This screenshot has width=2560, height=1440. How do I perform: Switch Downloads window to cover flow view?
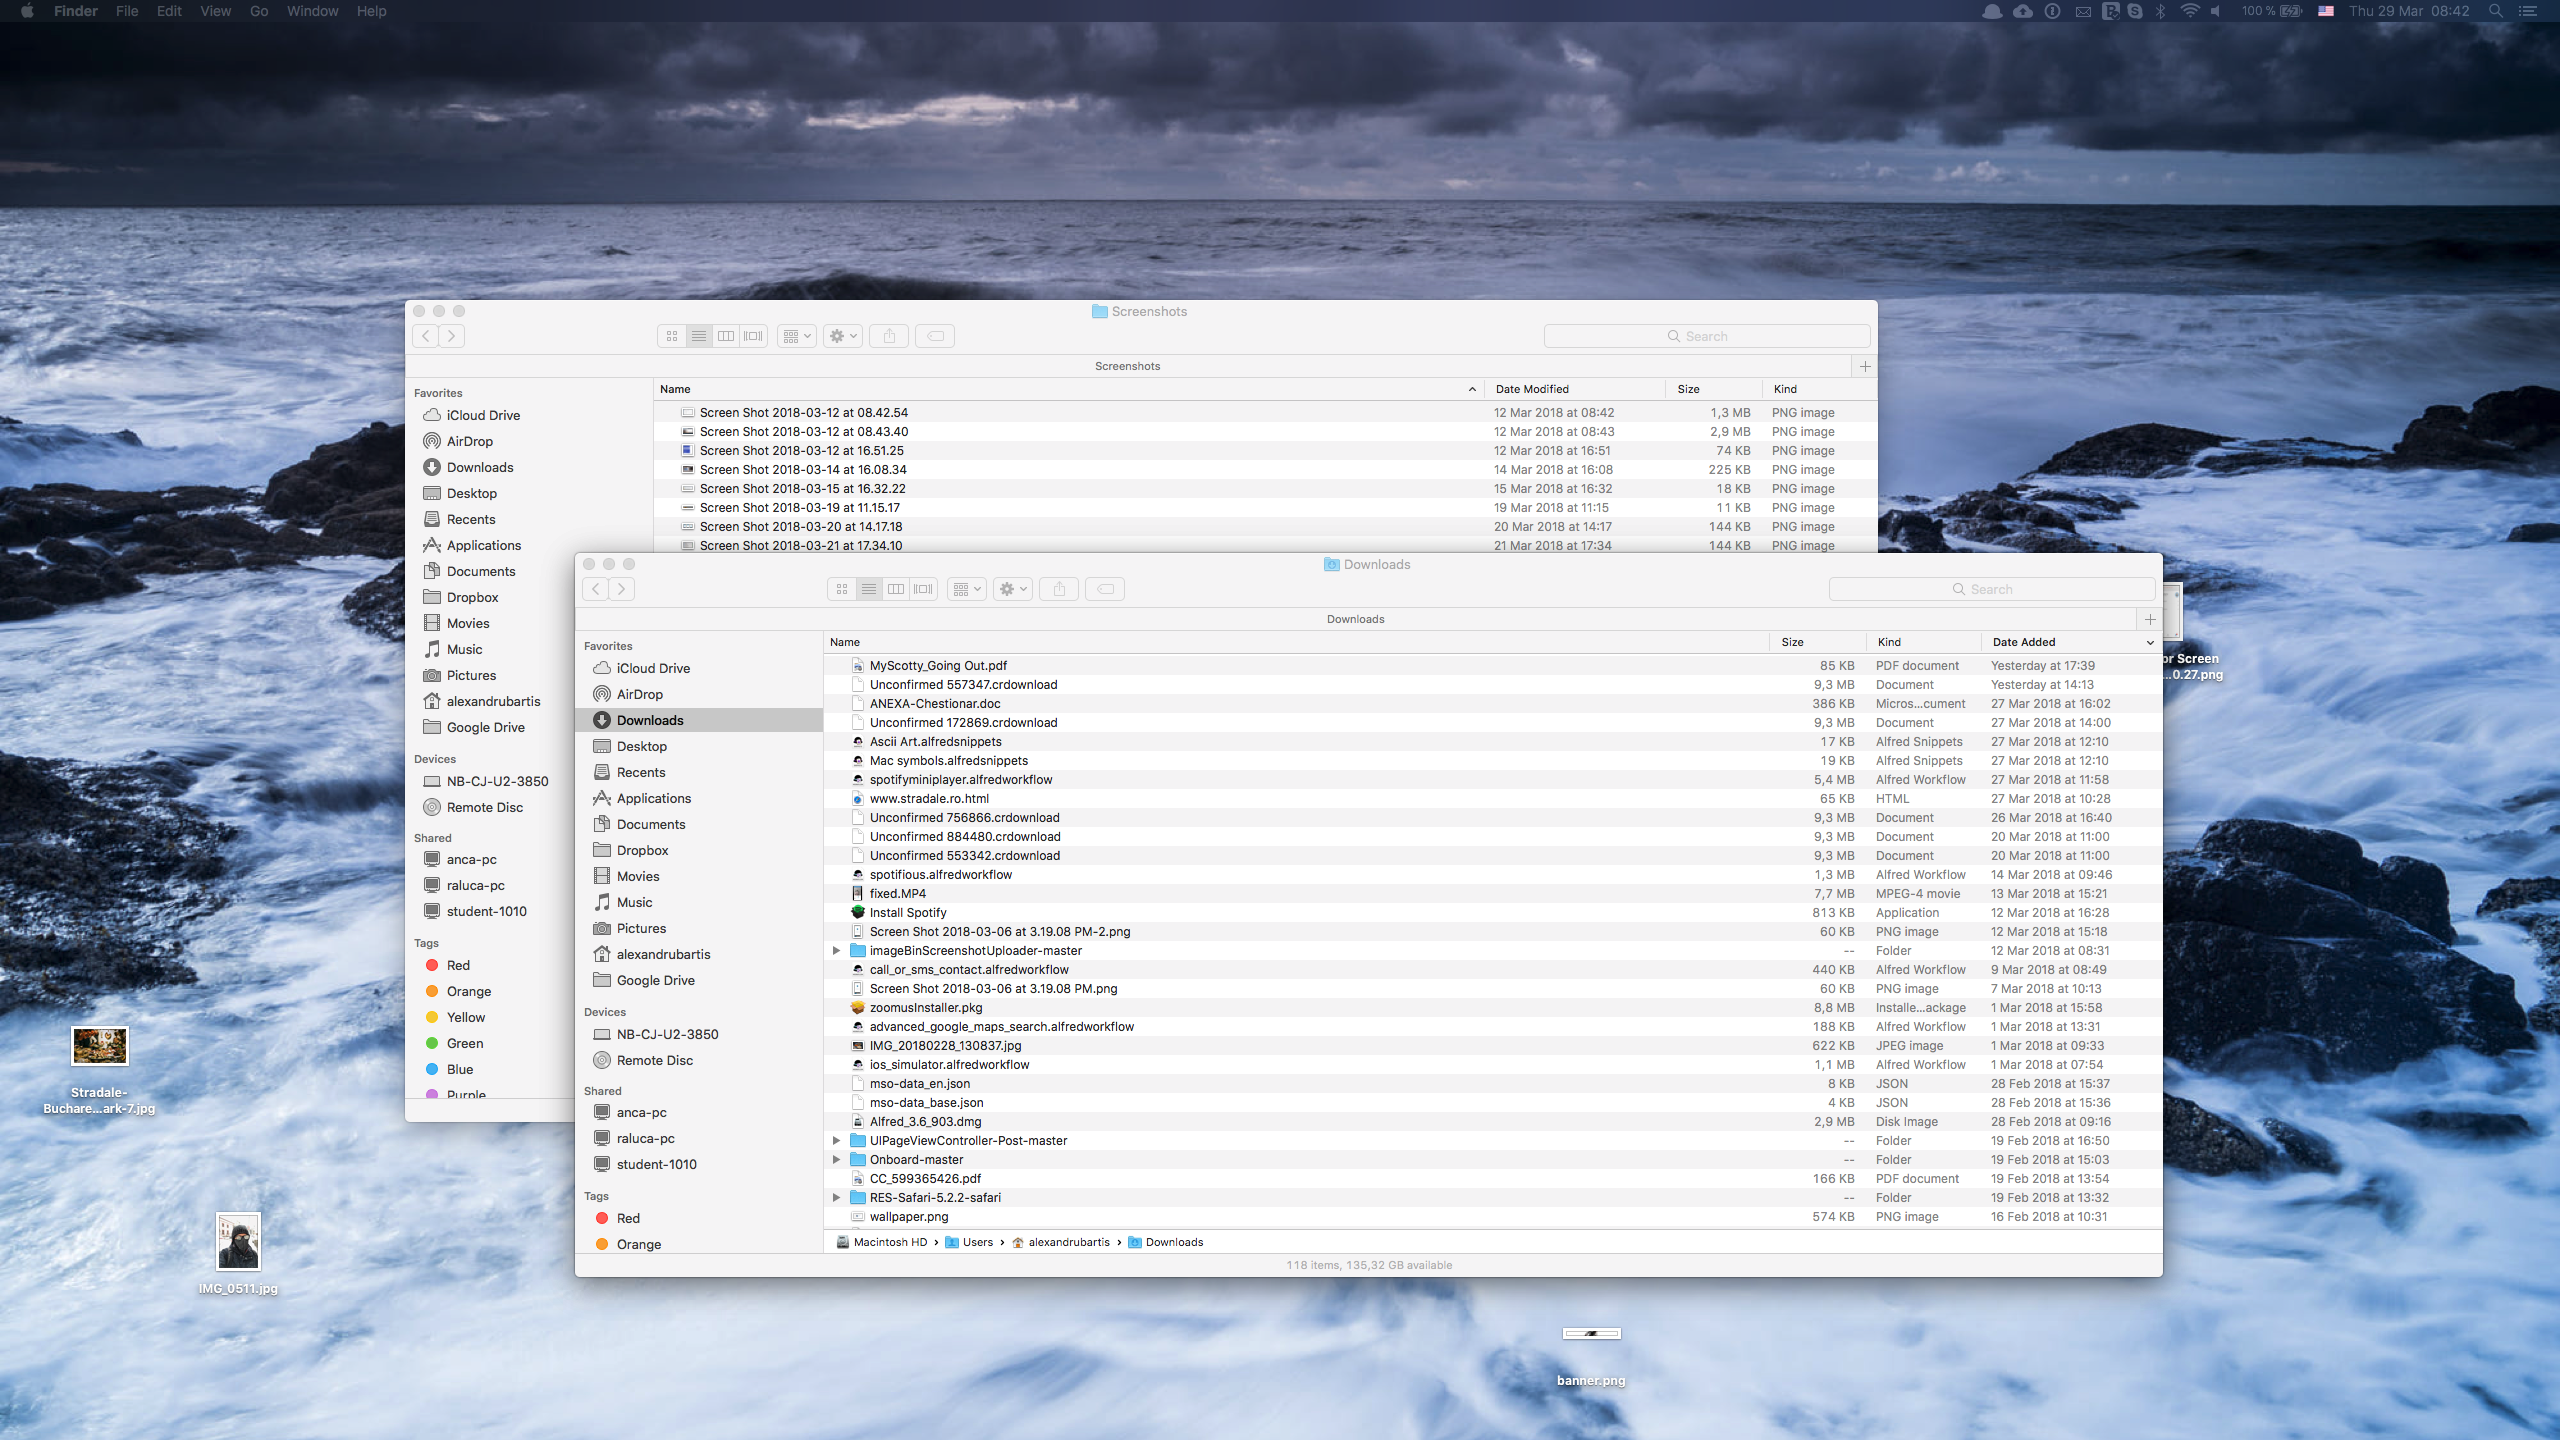point(924,589)
